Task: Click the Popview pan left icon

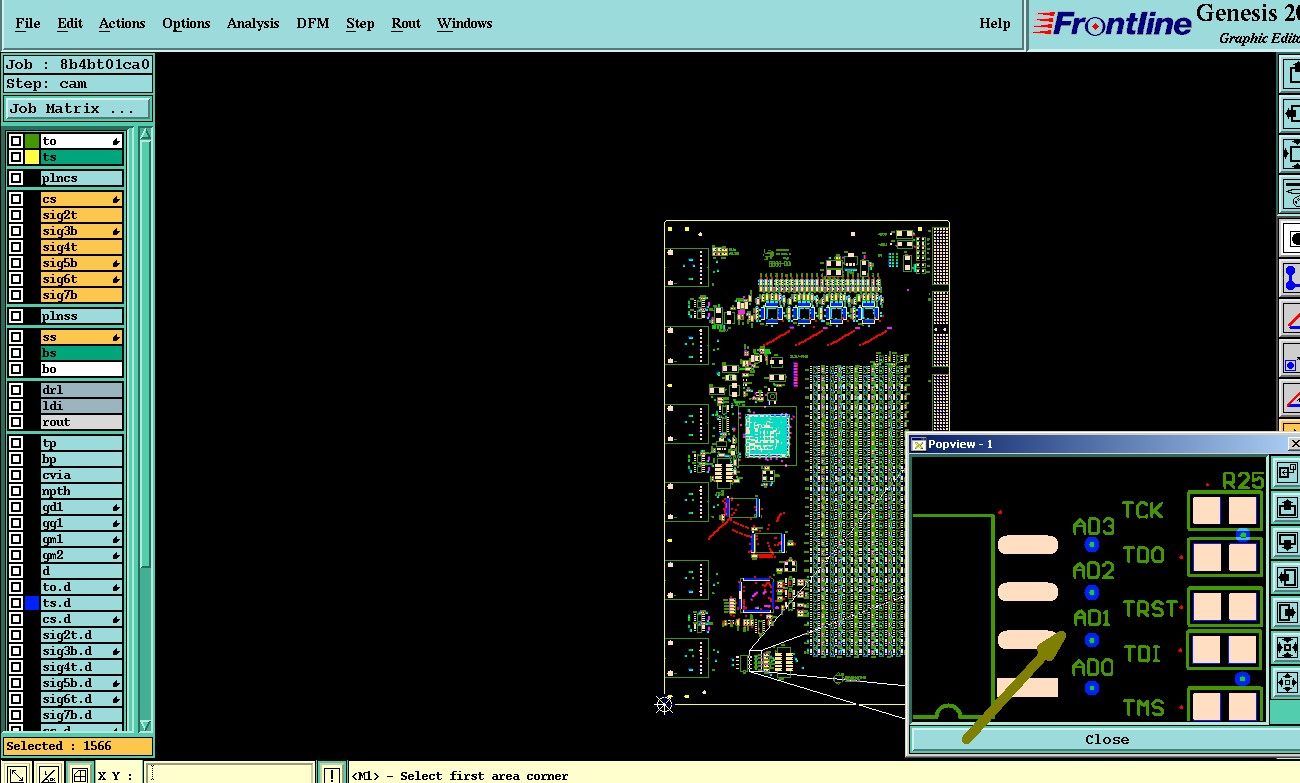Action: point(1285,577)
